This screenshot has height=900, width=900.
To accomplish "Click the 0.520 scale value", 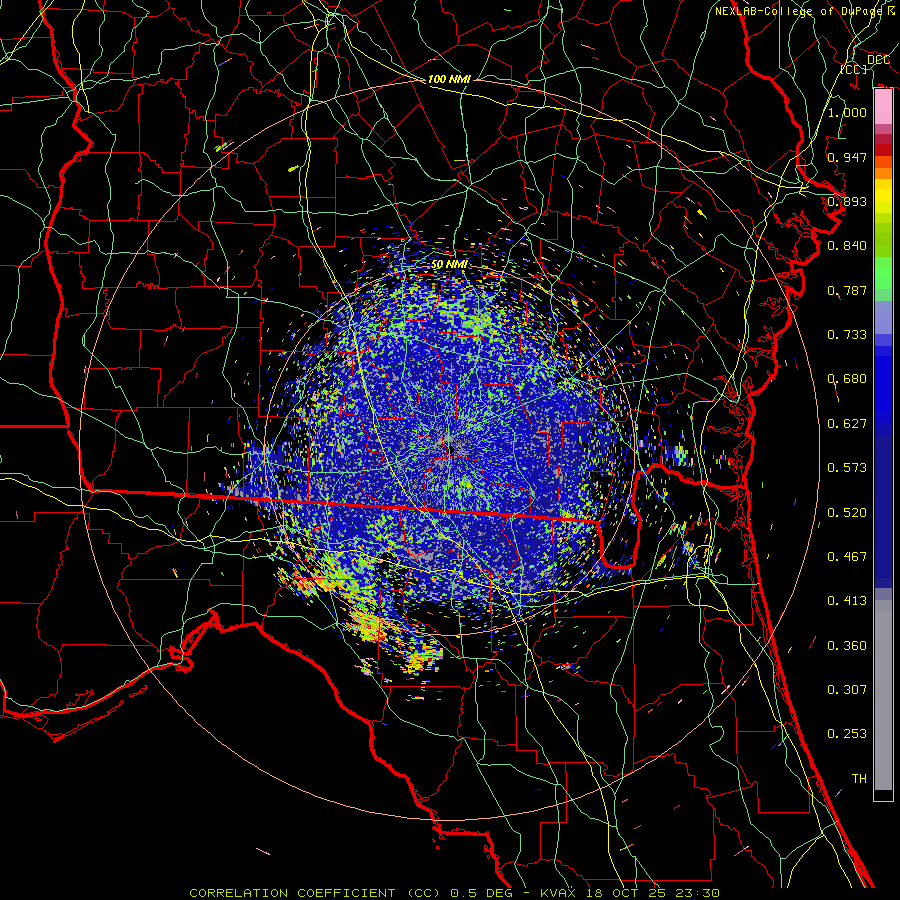I will point(847,513).
